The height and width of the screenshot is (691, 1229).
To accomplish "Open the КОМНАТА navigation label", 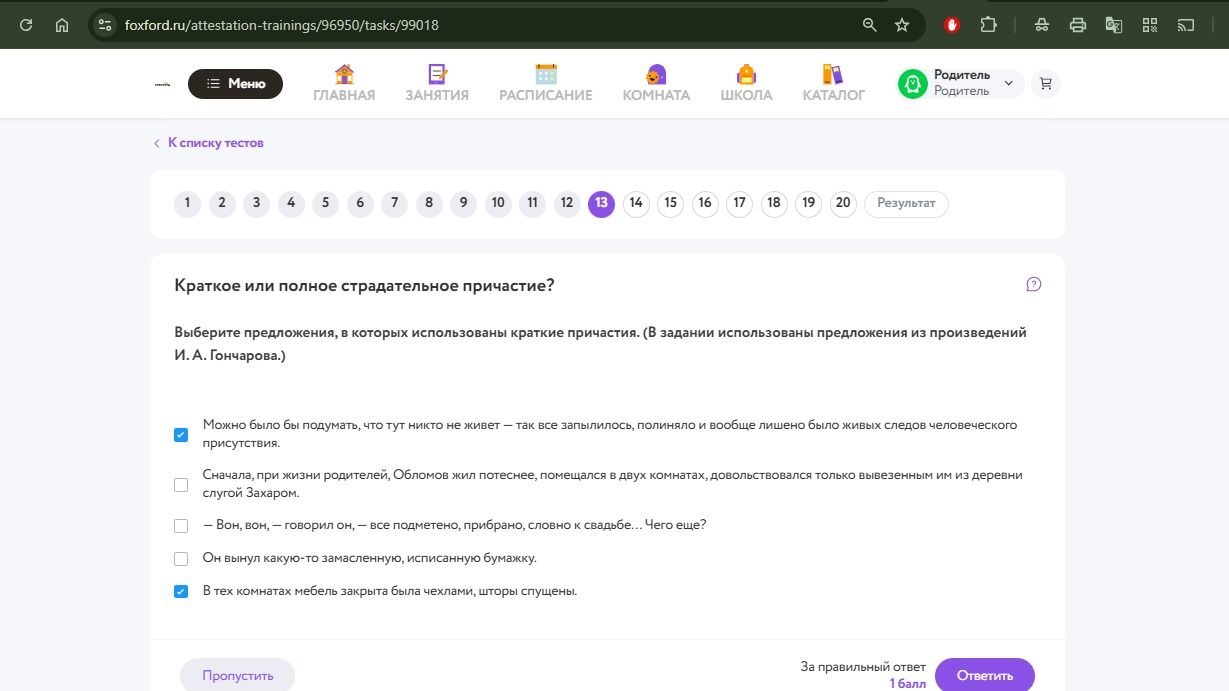I will 656,95.
